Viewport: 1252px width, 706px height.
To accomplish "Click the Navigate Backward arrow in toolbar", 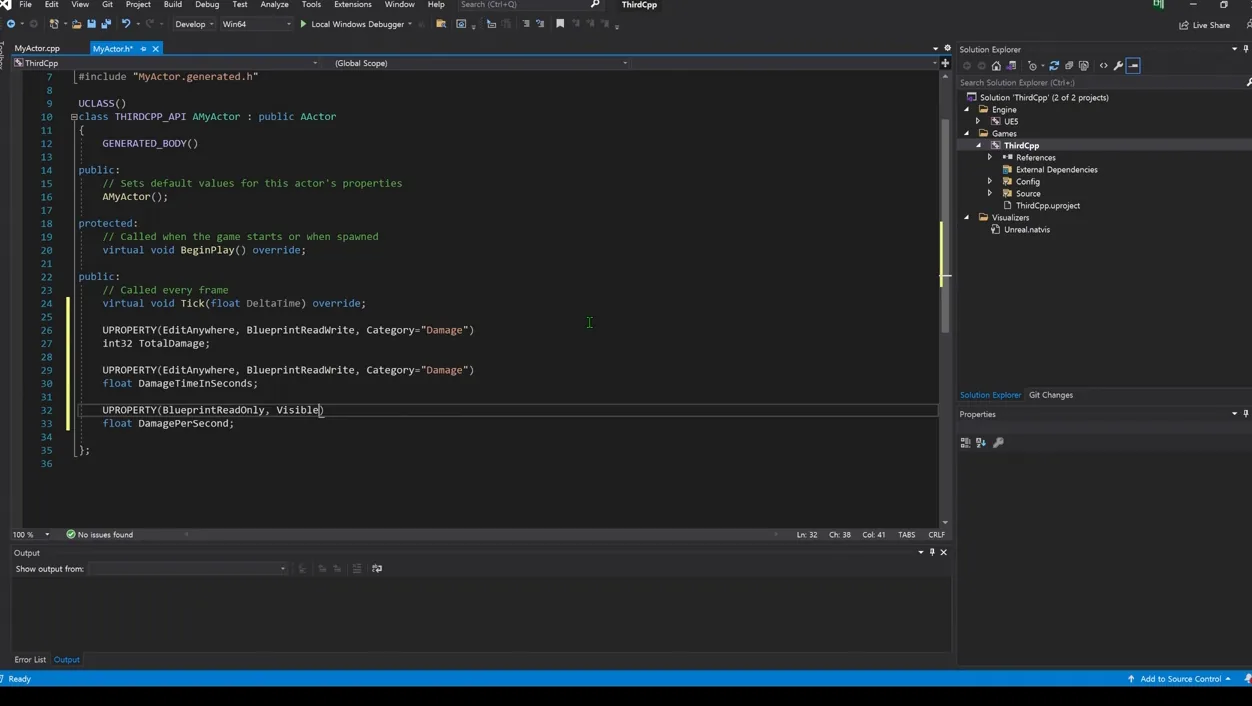I will point(11,24).
